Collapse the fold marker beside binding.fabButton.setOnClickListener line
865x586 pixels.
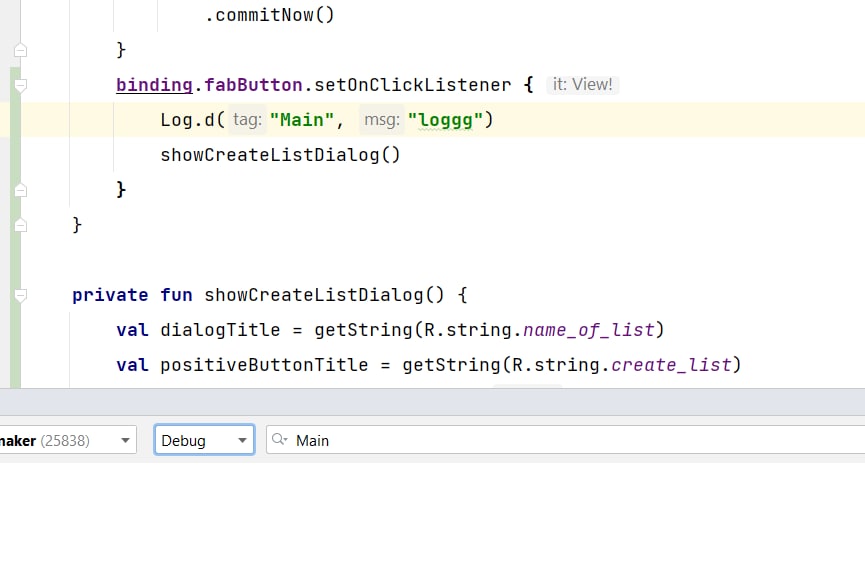[20, 85]
